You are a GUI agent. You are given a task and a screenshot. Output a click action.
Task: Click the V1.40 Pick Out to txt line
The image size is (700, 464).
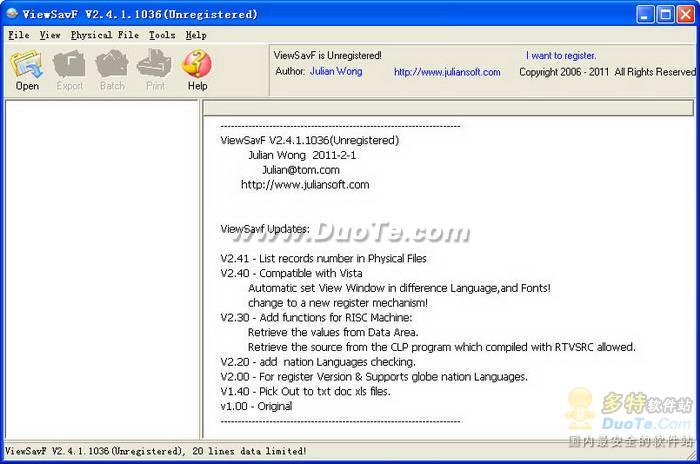305,391
